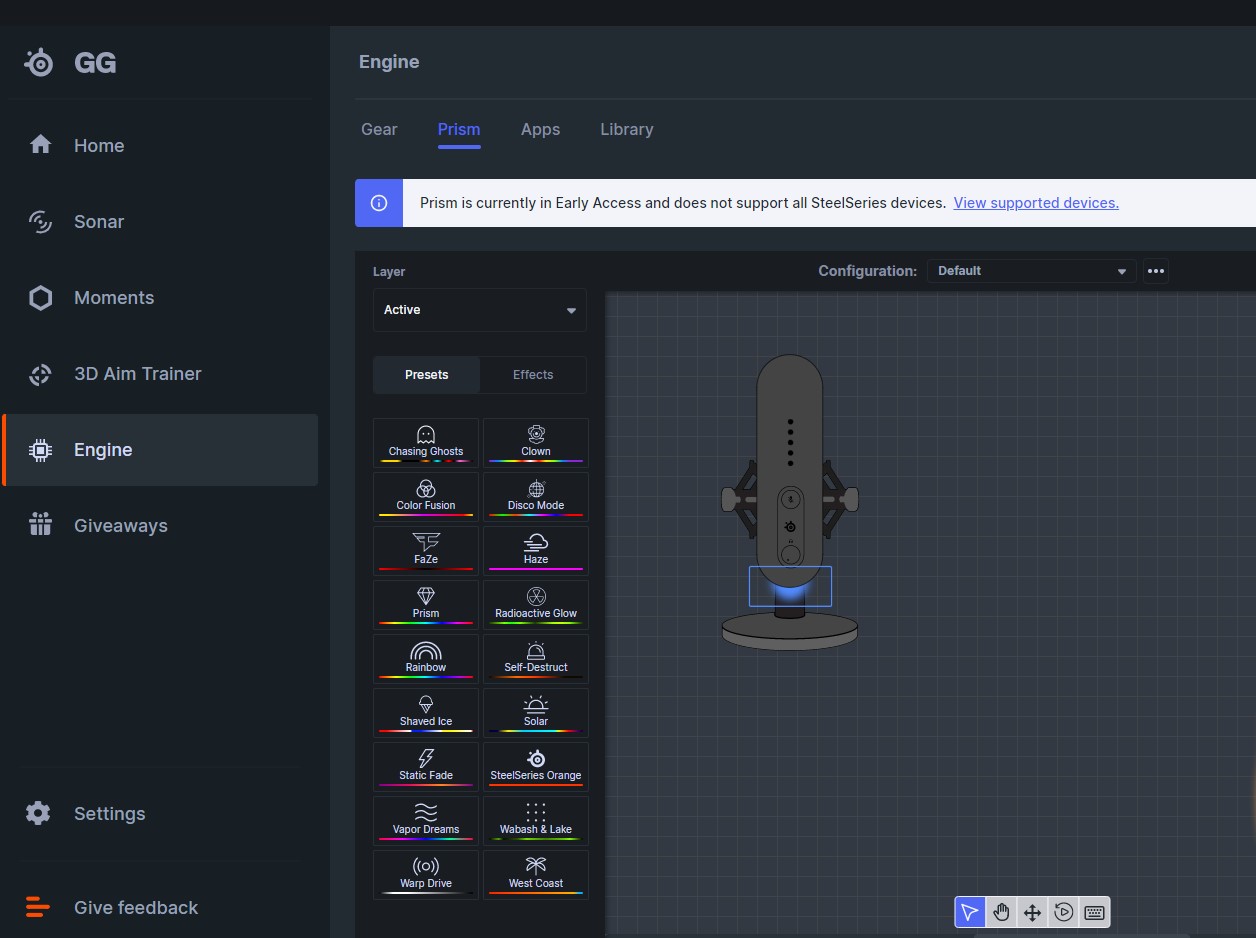Choose the four-arrow move tool
This screenshot has width=1256, height=938.
1032,912
